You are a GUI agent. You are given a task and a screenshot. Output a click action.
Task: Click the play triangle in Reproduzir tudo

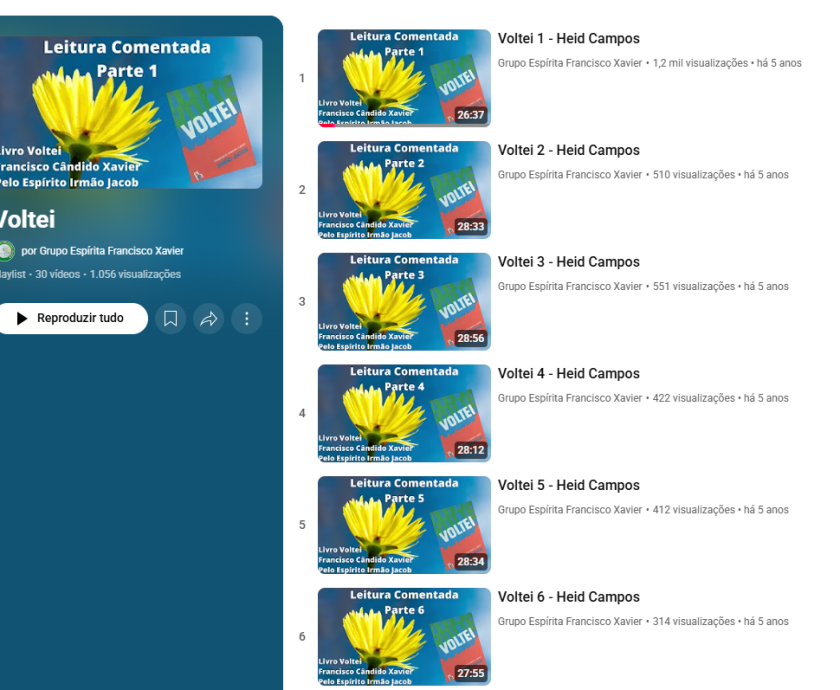(x=22, y=319)
